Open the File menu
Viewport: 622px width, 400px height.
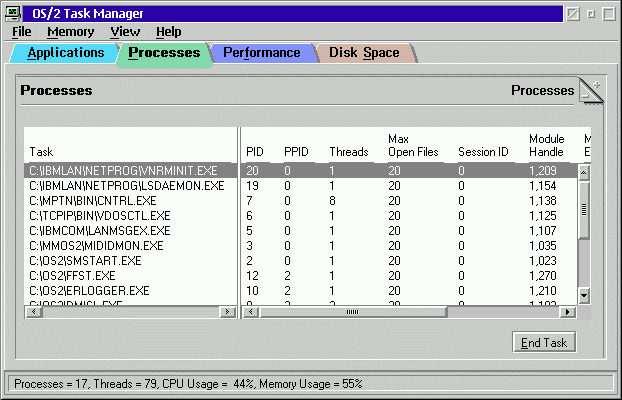[x=22, y=32]
